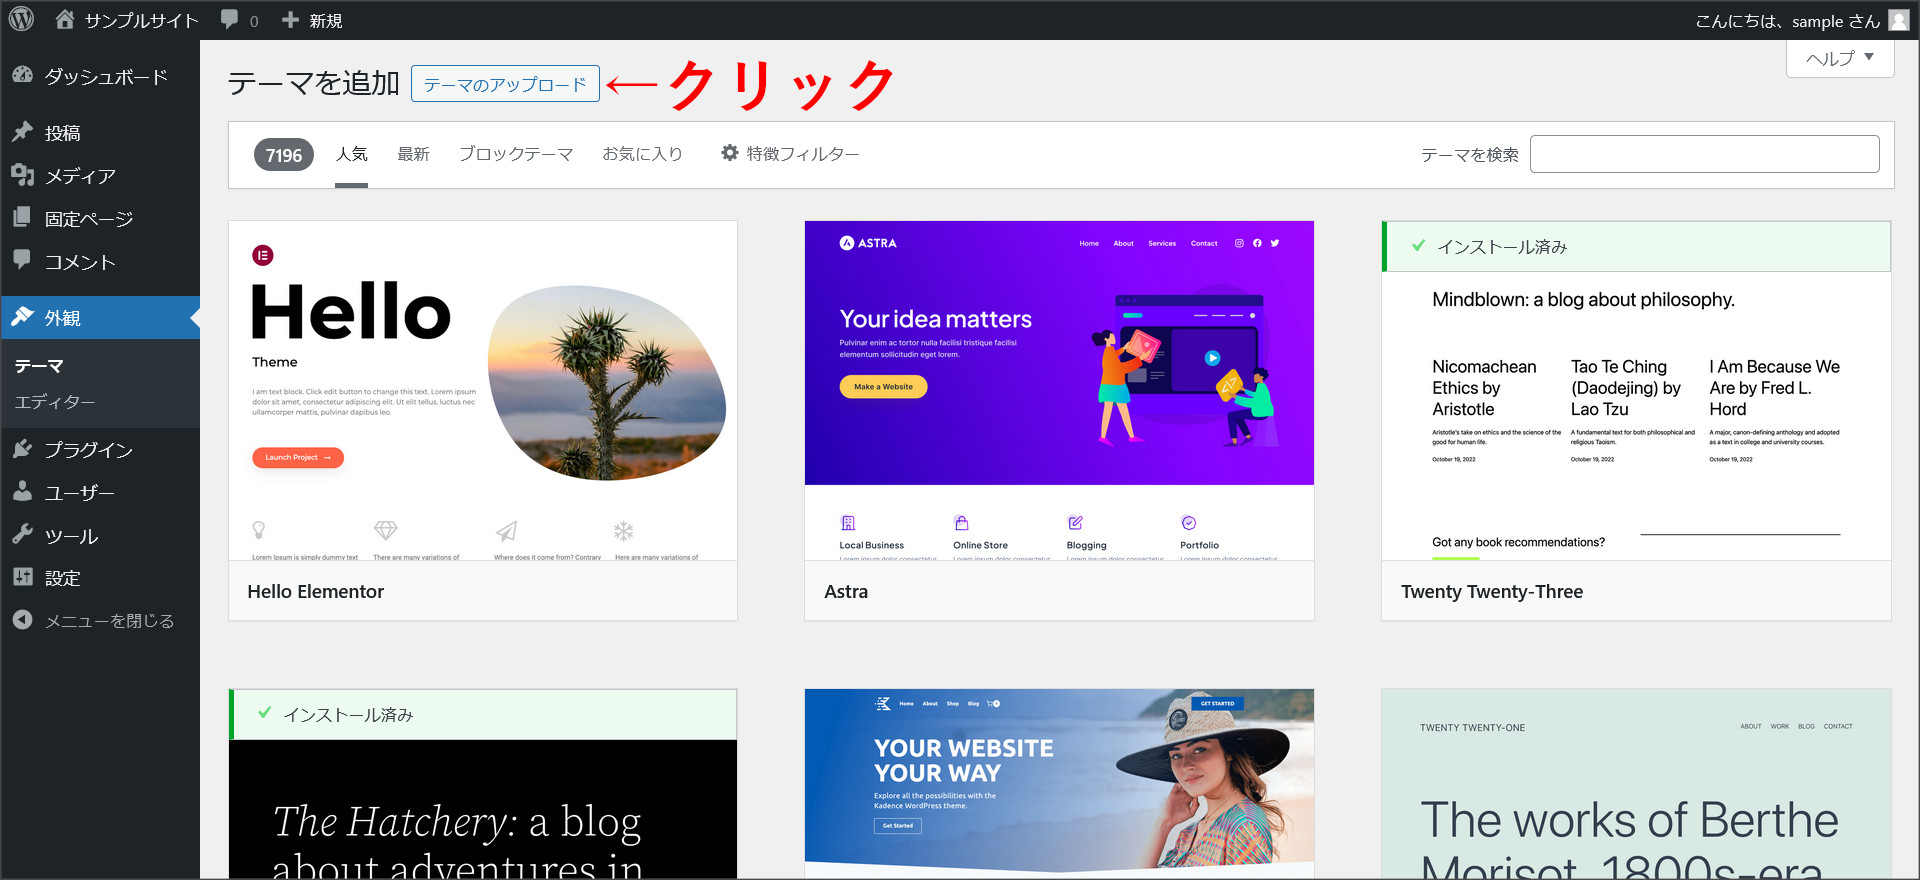The image size is (1920, 880).
Task: Click the テーマのアップロード button
Action: click(x=505, y=84)
